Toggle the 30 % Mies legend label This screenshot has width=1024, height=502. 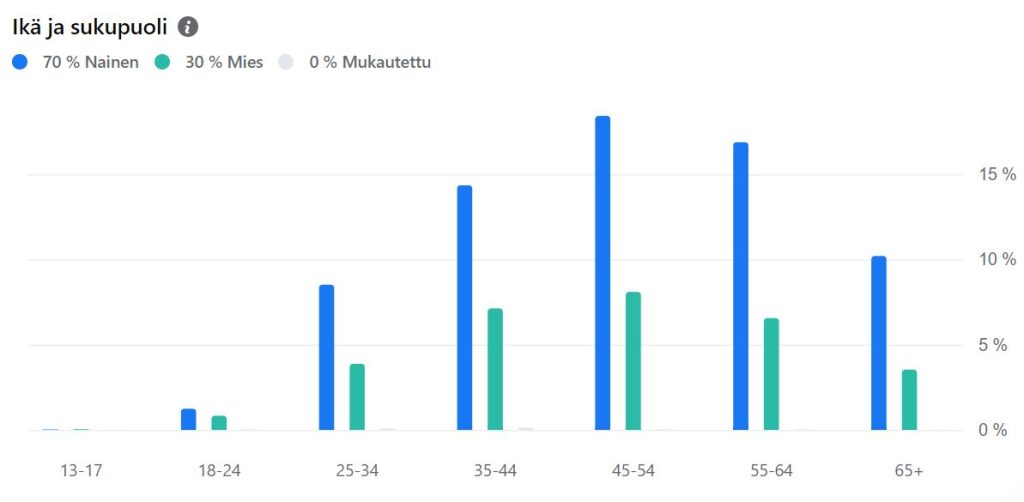click(x=224, y=62)
